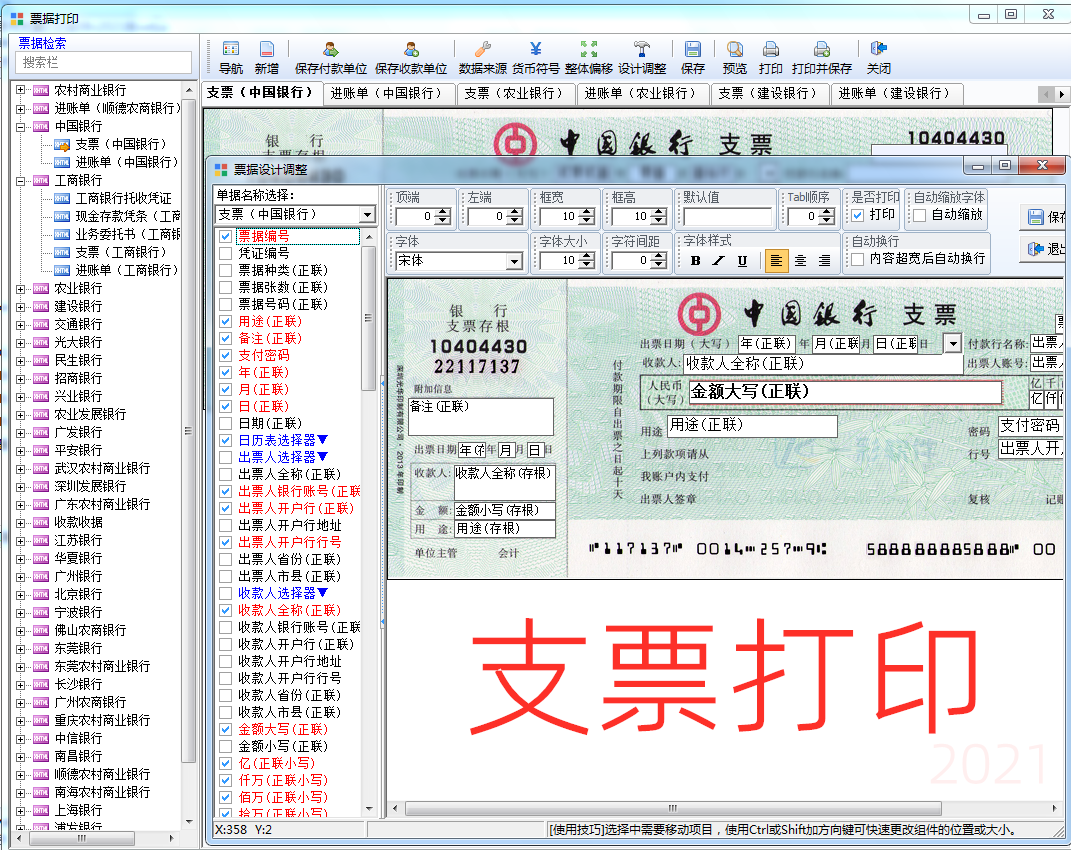Select 工商银行托收凭证 tree item

click(x=123, y=198)
